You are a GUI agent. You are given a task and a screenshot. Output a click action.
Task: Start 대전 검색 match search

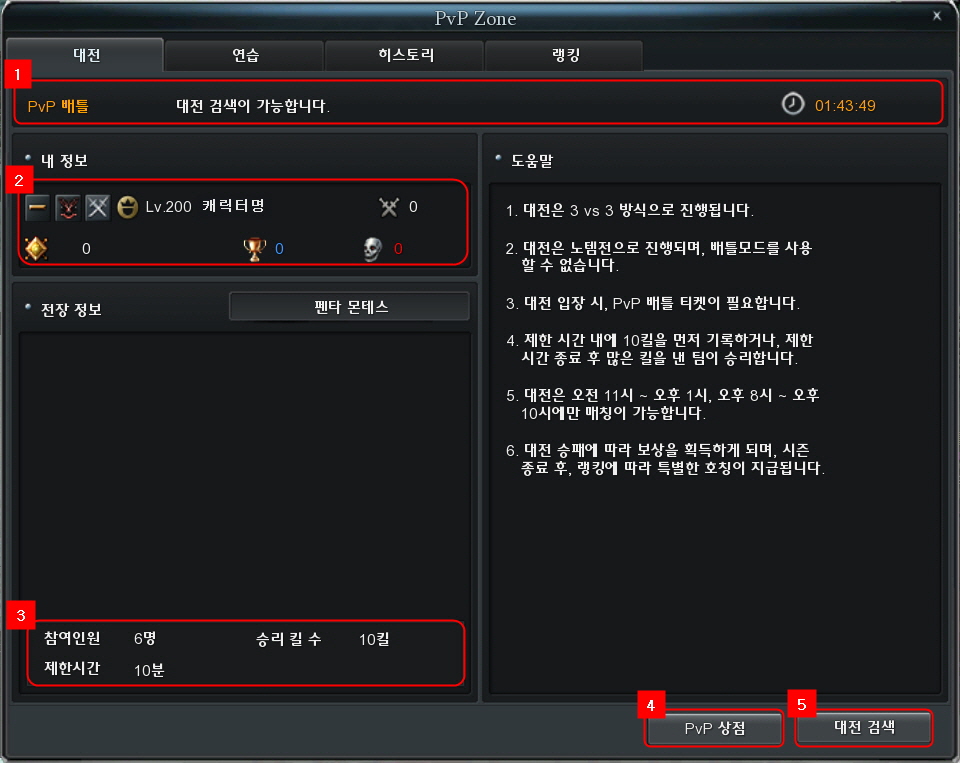[864, 727]
